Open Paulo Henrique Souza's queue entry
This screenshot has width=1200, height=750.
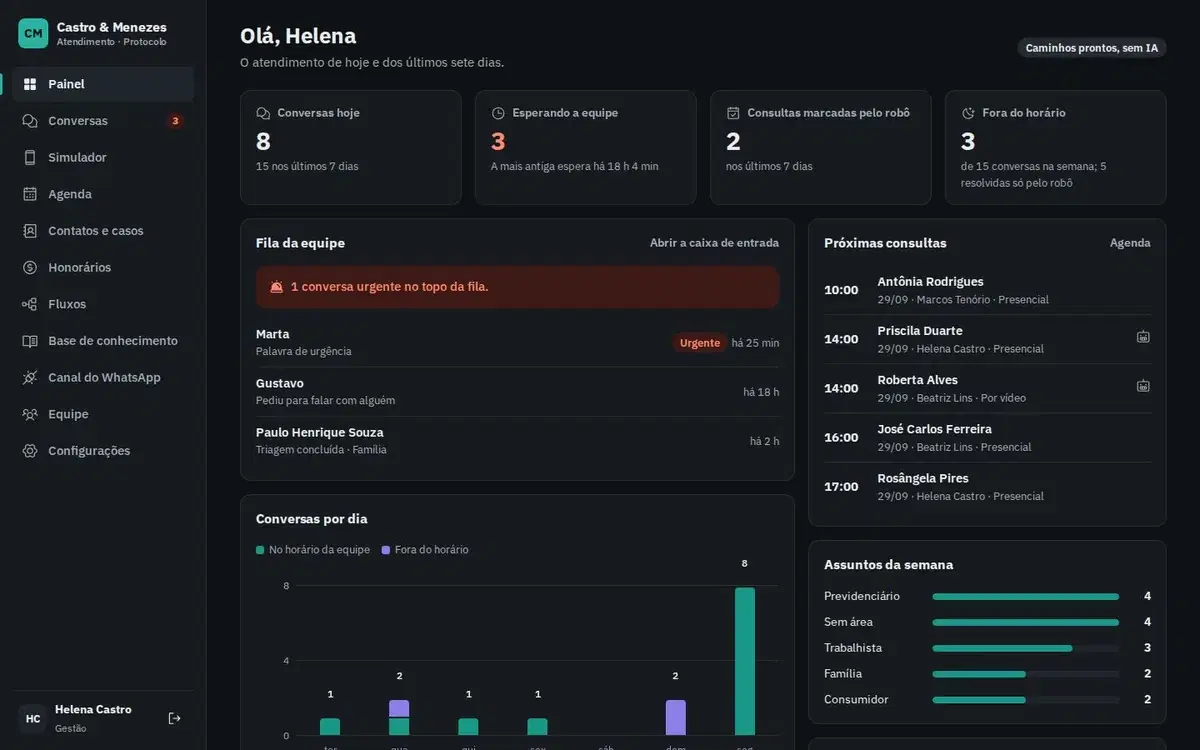517,441
